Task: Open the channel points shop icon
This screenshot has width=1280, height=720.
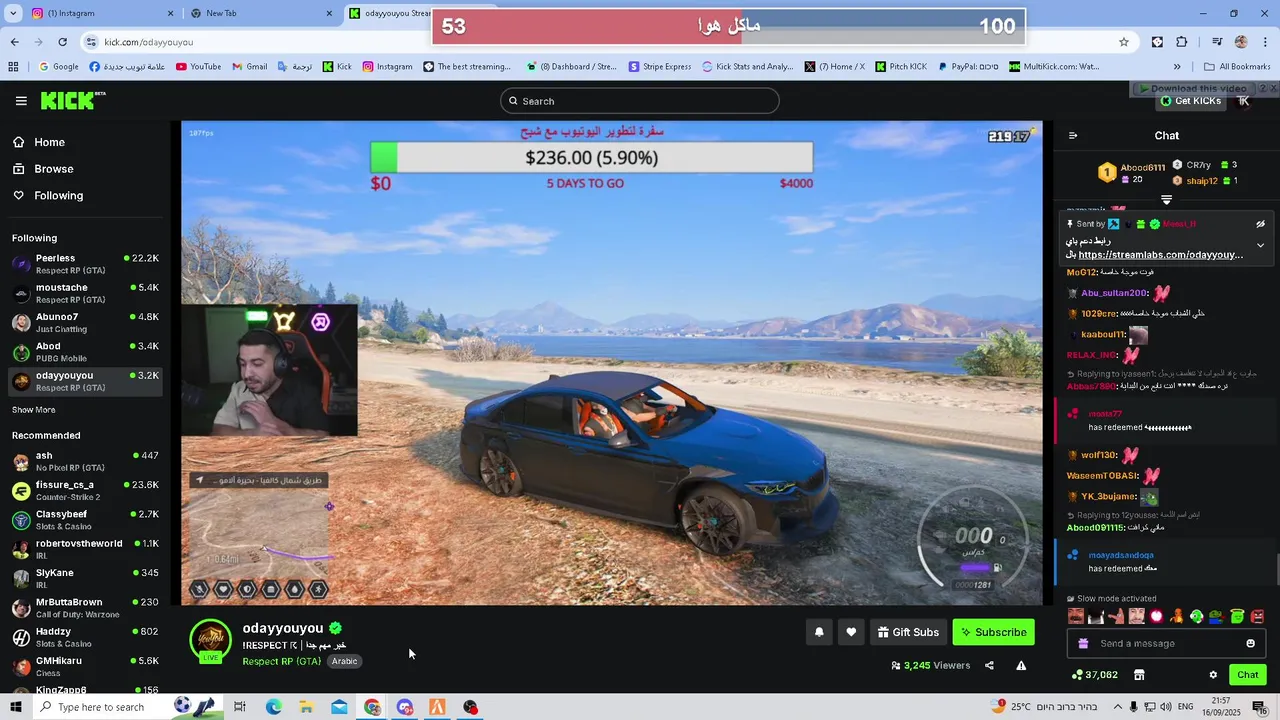Action: pyautogui.click(x=1138, y=675)
